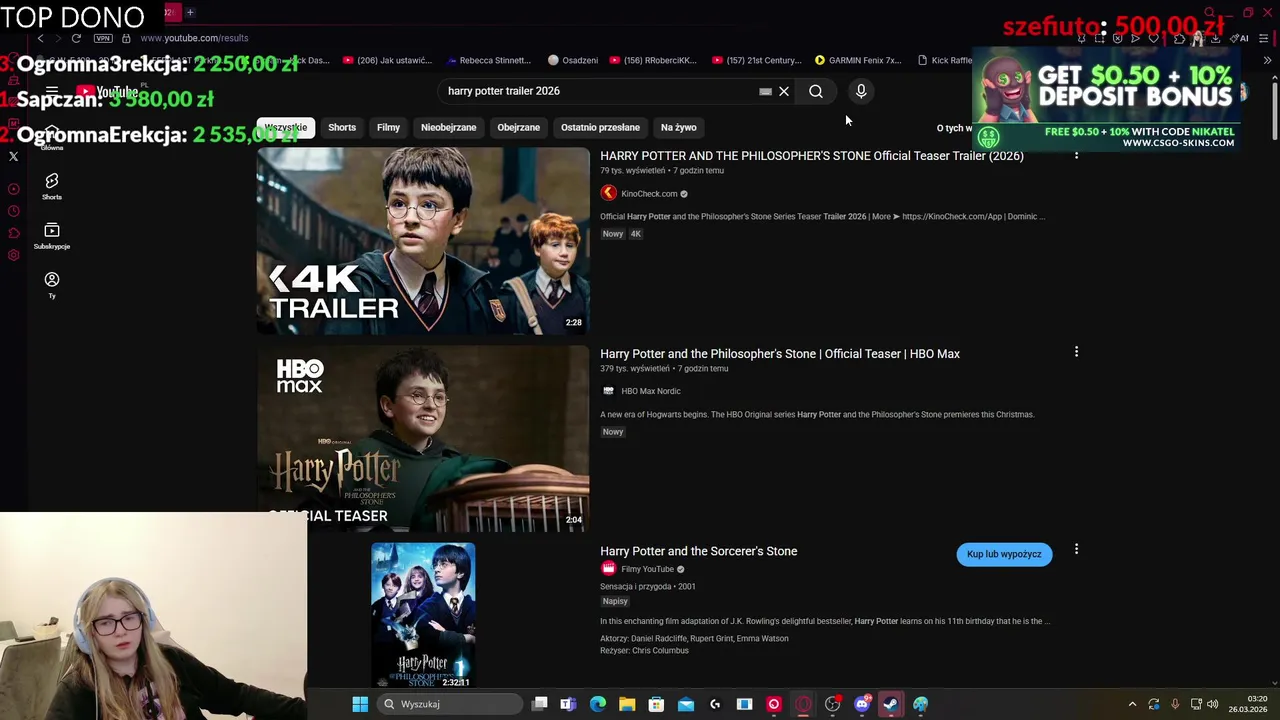Open more options for KinoCheck trailer result
The height and width of the screenshot is (720, 1280).
(x=1076, y=155)
